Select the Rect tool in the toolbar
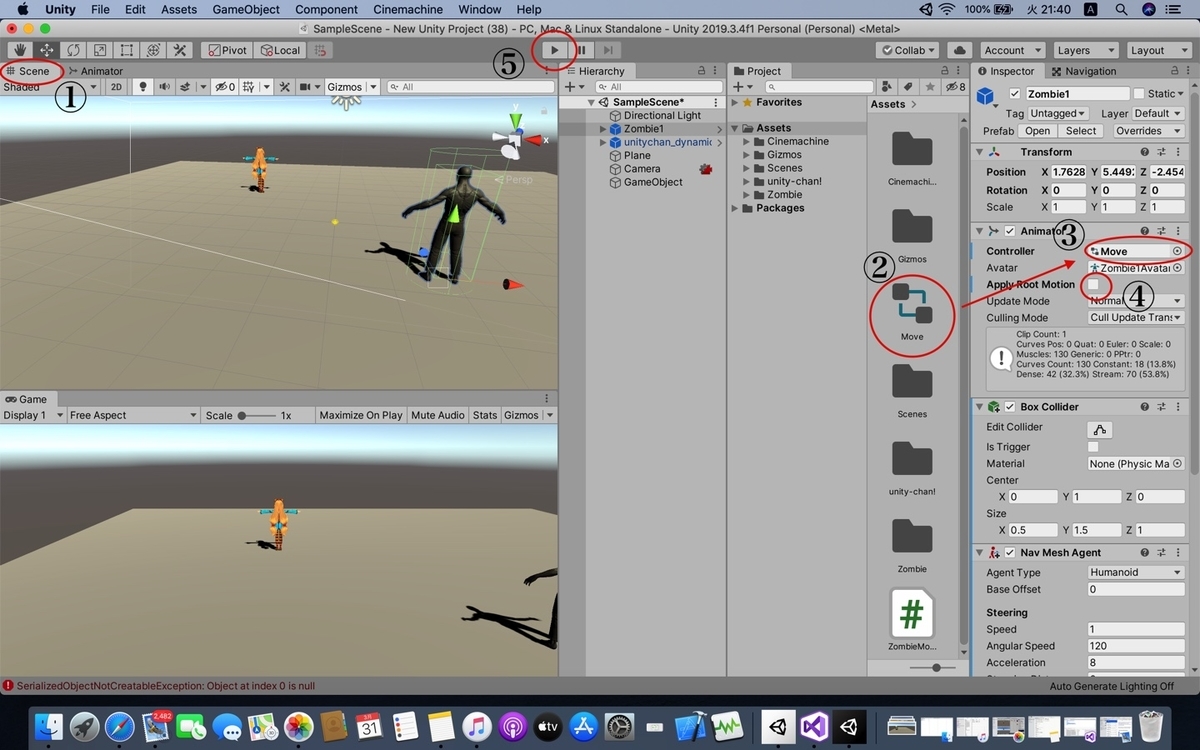 tap(127, 50)
